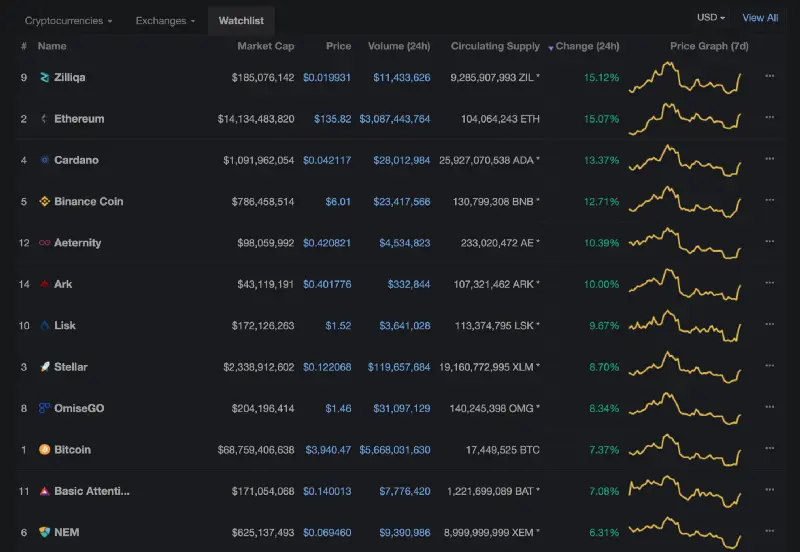Open Ark volume $332,844 link
This screenshot has width=800, height=552.
pos(409,284)
